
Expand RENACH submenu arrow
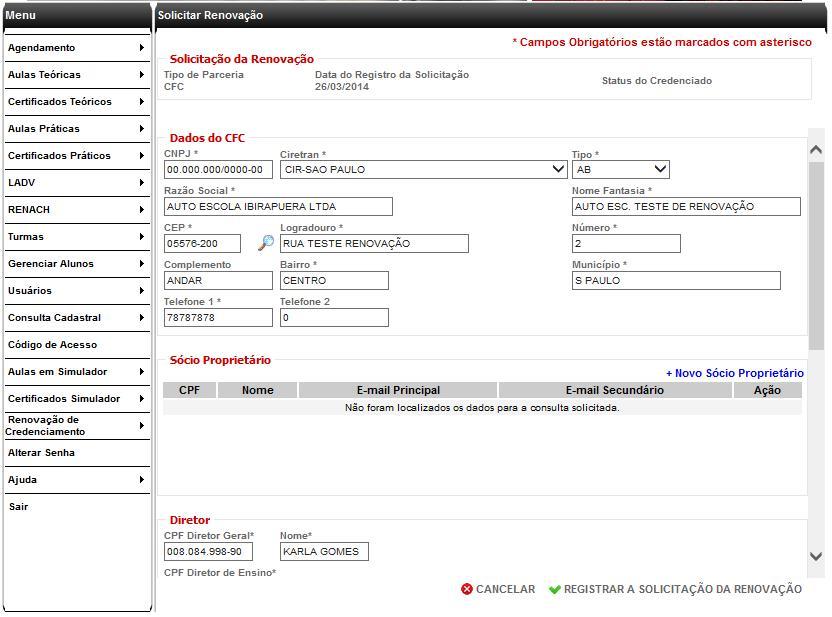142,210
